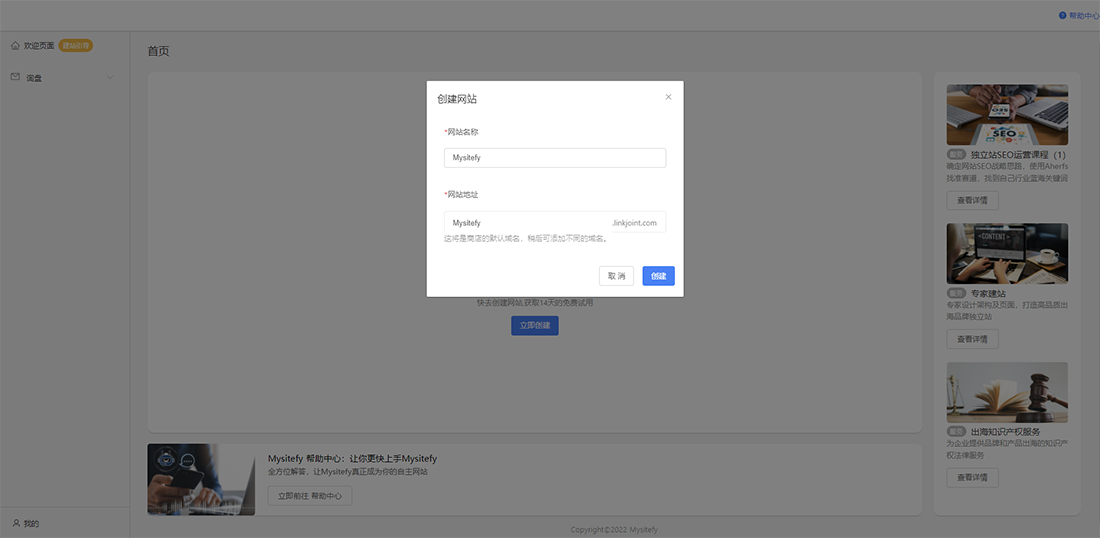
Task: Click the 取消 button in dialog
Action: (617, 276)
